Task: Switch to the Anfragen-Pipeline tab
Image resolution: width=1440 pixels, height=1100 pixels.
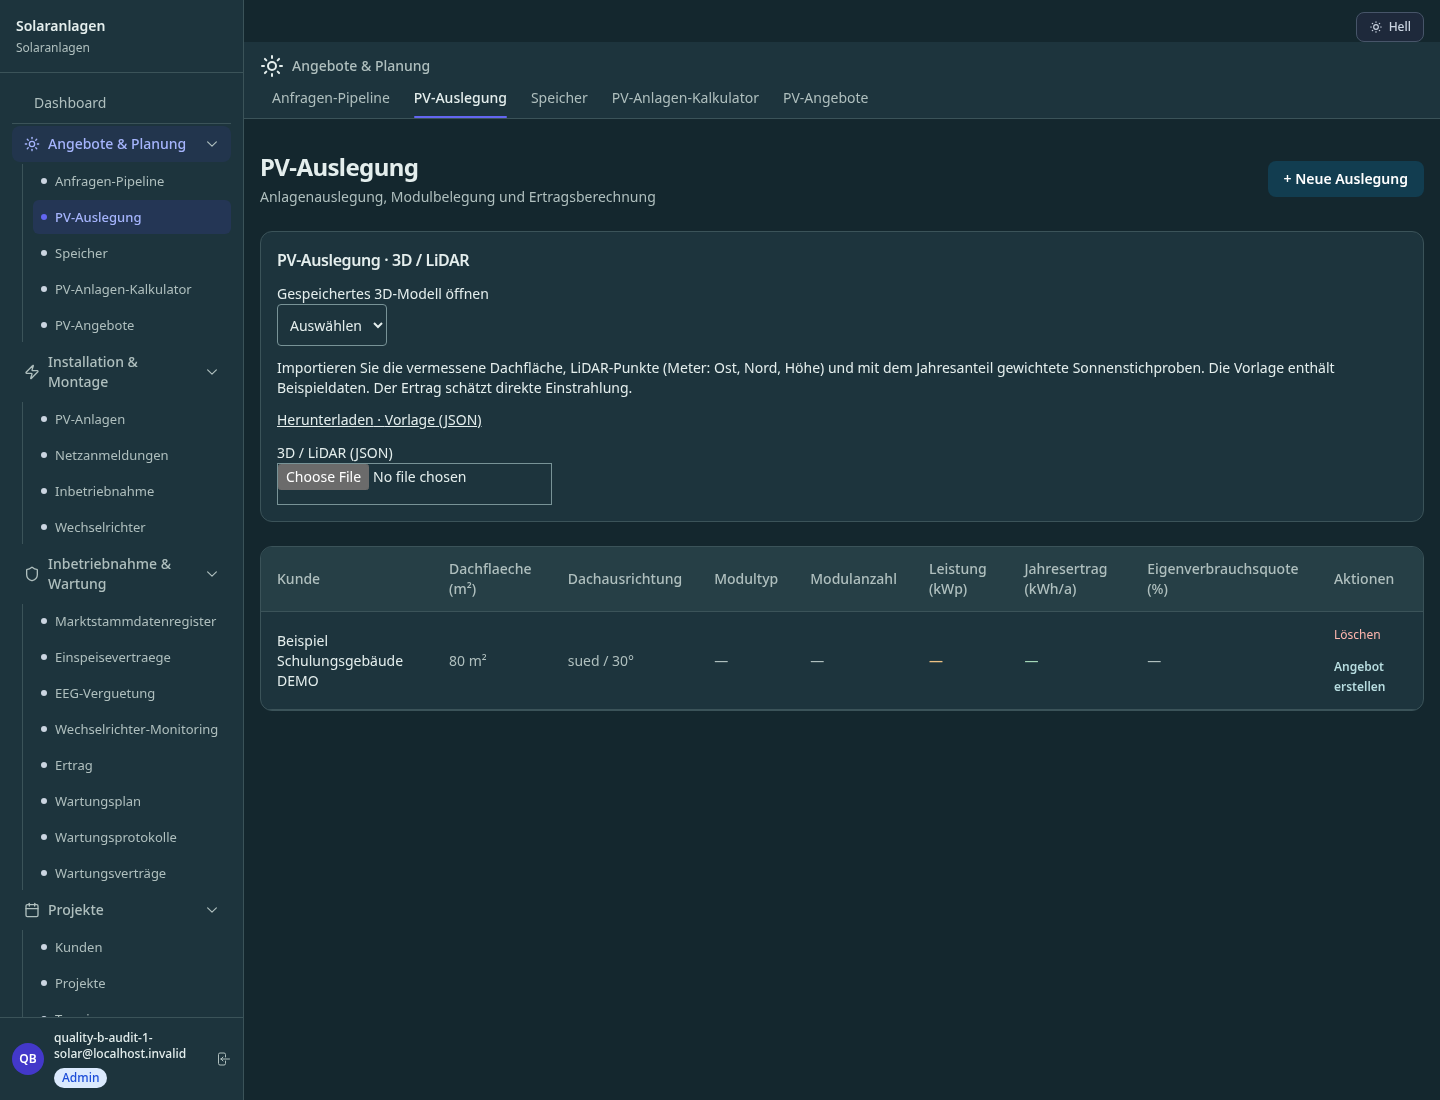Action: tap(331, 98)
